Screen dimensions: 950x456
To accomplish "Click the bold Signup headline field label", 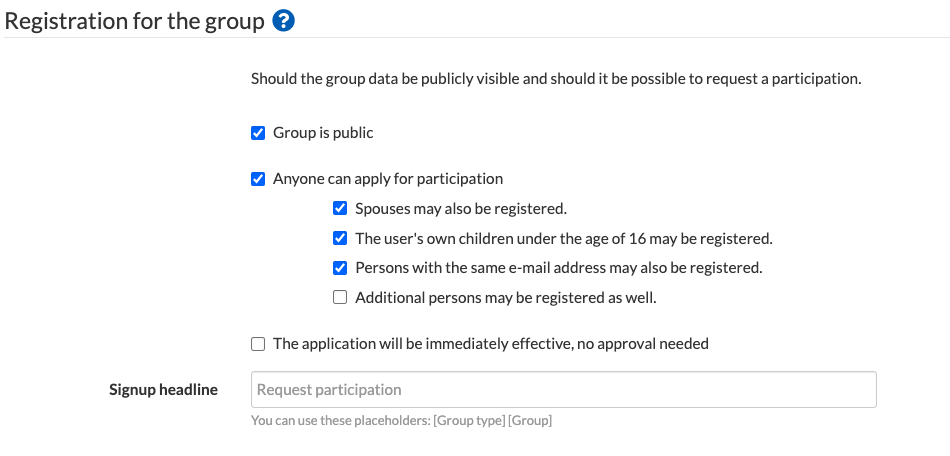I will (x=164, y=389).
